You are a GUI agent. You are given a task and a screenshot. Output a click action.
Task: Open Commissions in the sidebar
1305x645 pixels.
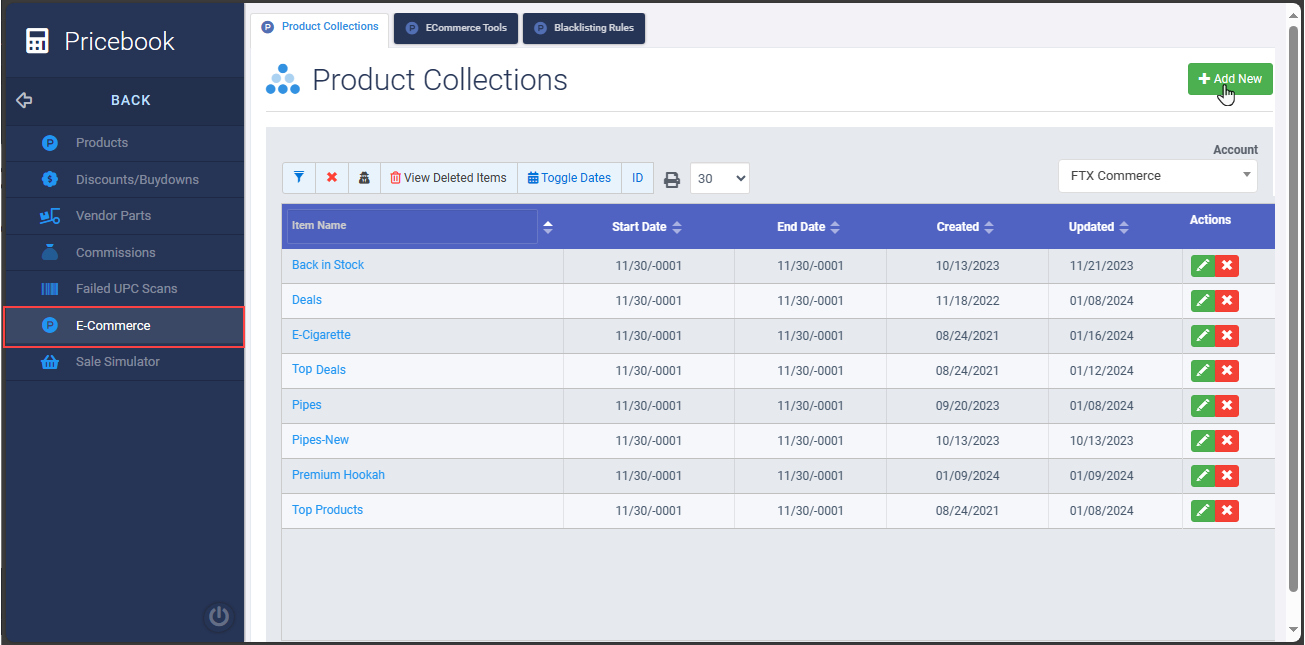tap(123, 253)
